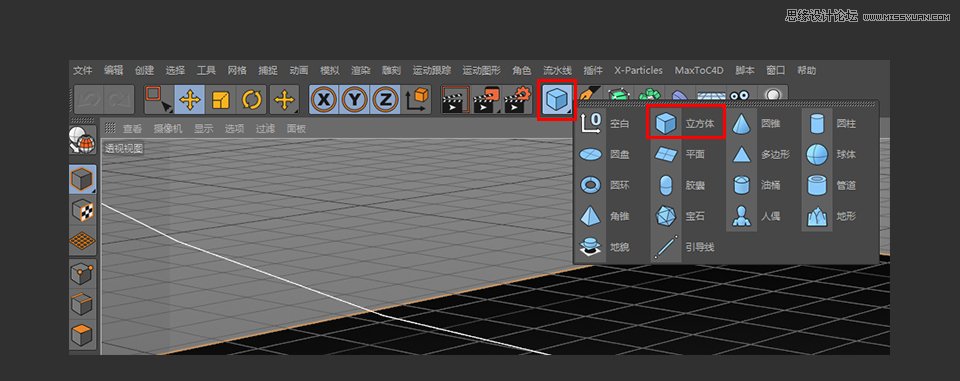Open the 工具 menu
Viewport: 960px width, 381px height.
coord(206,70)
